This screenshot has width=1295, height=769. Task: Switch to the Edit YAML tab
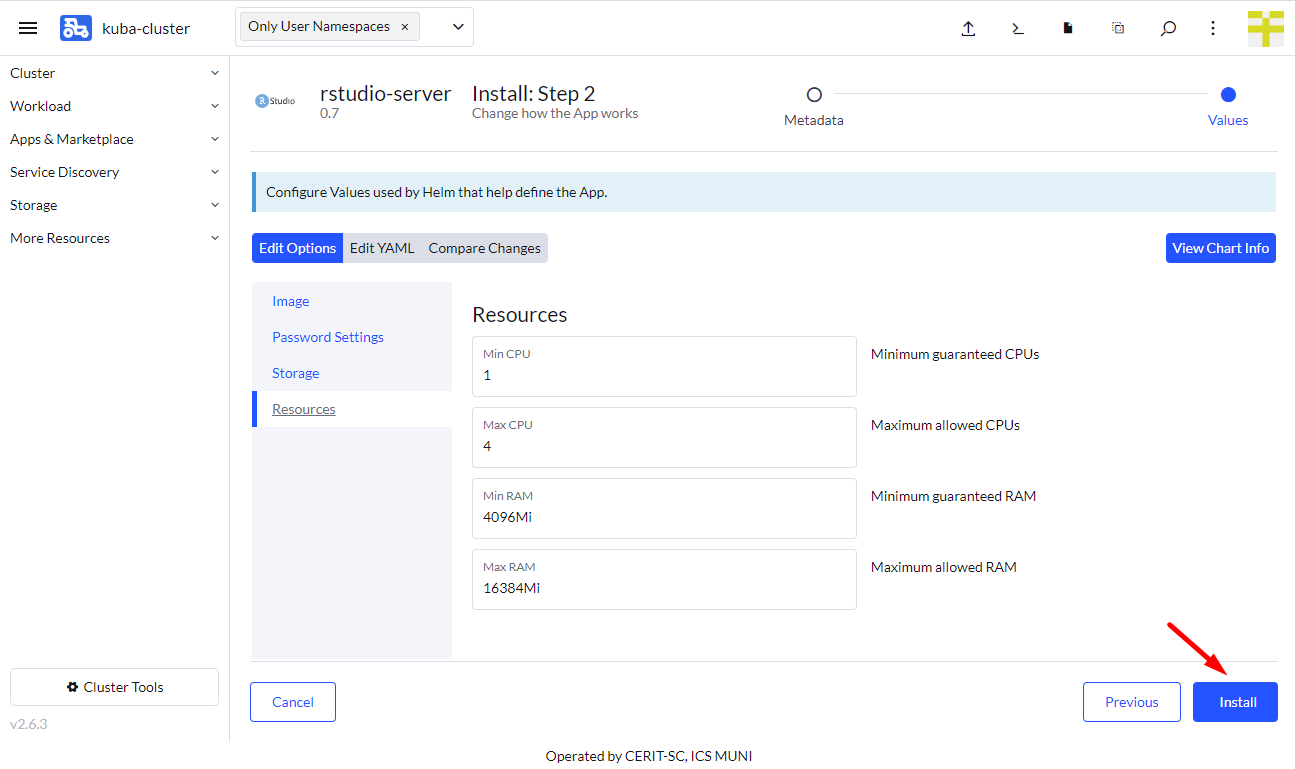[381, 247]
